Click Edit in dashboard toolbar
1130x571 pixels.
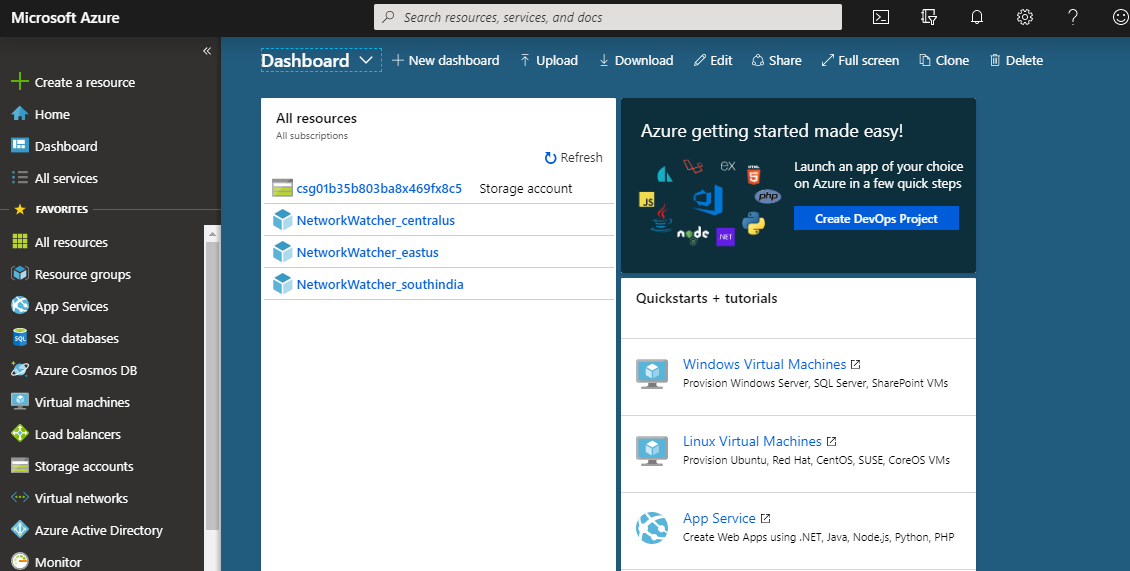tap(713, 61)
